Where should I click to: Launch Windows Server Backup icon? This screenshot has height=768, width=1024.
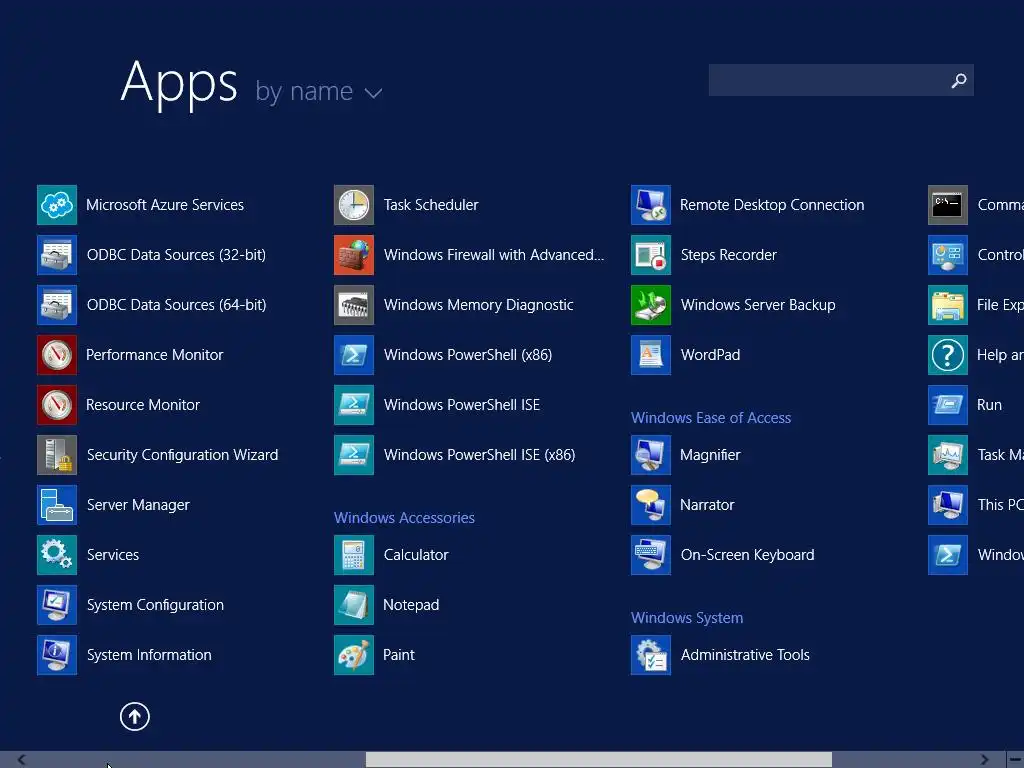[x=651, y=305]
